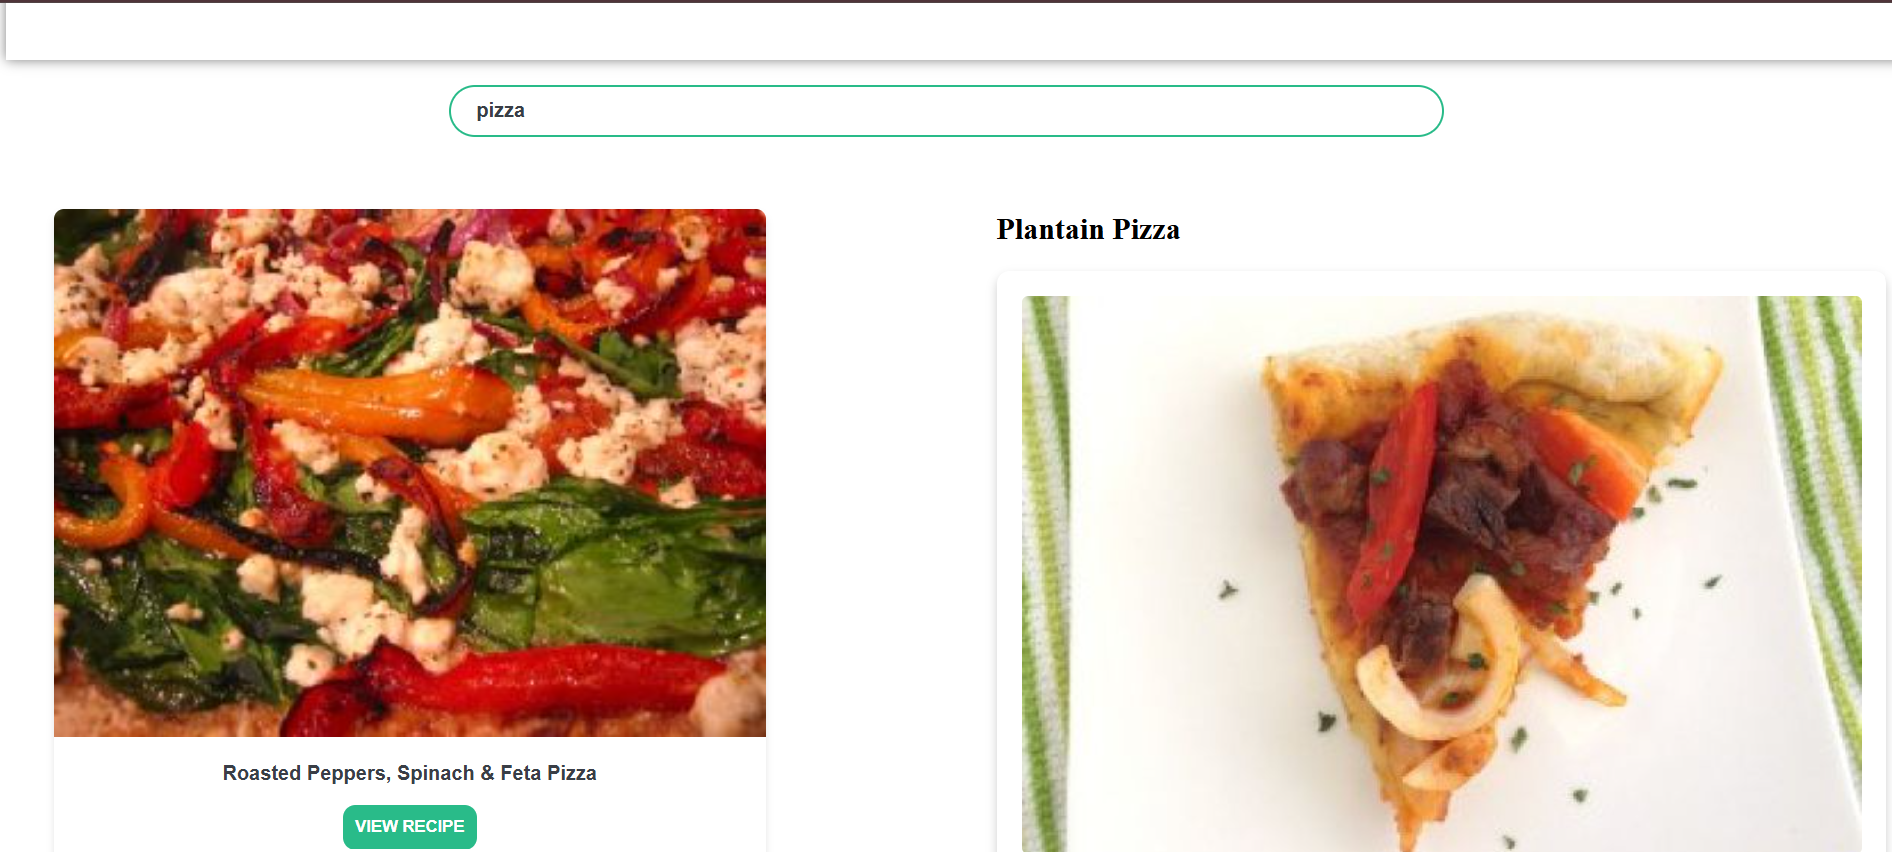Click the left green striped napkin in the photo

[x=1045, y=574]
